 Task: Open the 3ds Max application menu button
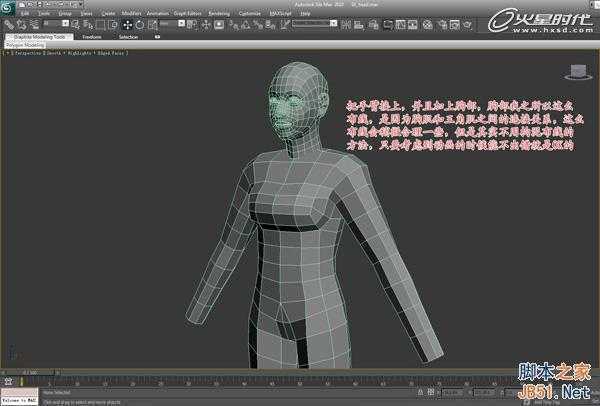point(7,8)
